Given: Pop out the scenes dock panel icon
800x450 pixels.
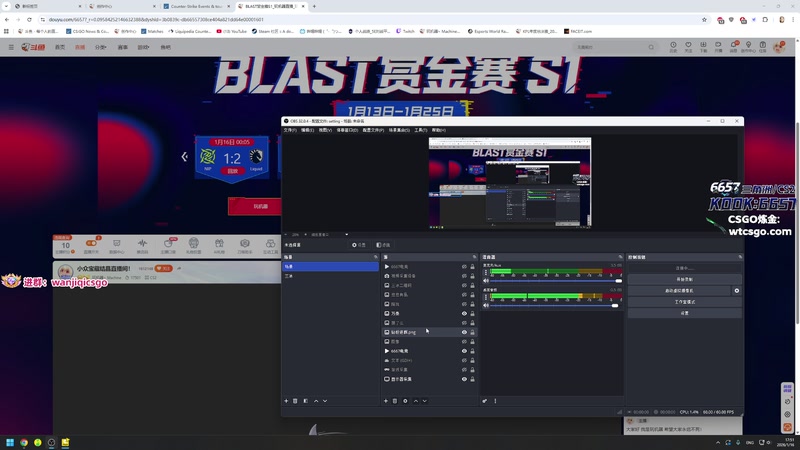Looking at the screenshot, I should pyautogui.click(x=376, y=257).
